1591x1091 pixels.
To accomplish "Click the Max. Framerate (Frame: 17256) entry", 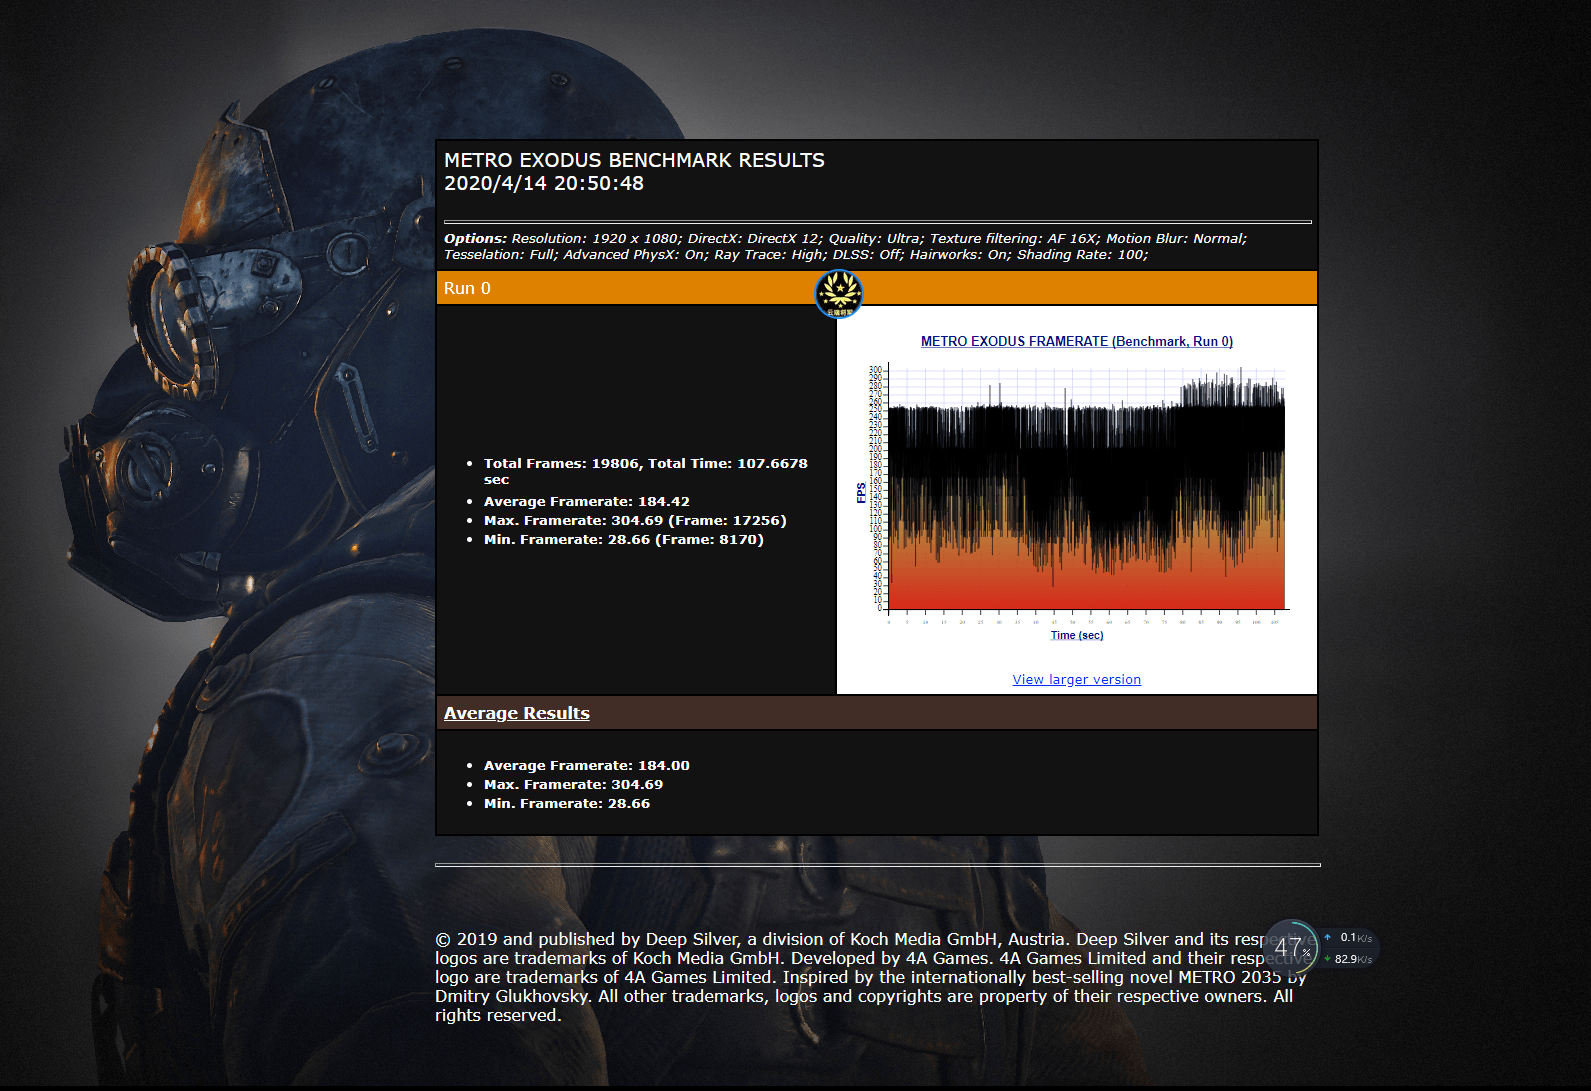I will pos(635,520).
